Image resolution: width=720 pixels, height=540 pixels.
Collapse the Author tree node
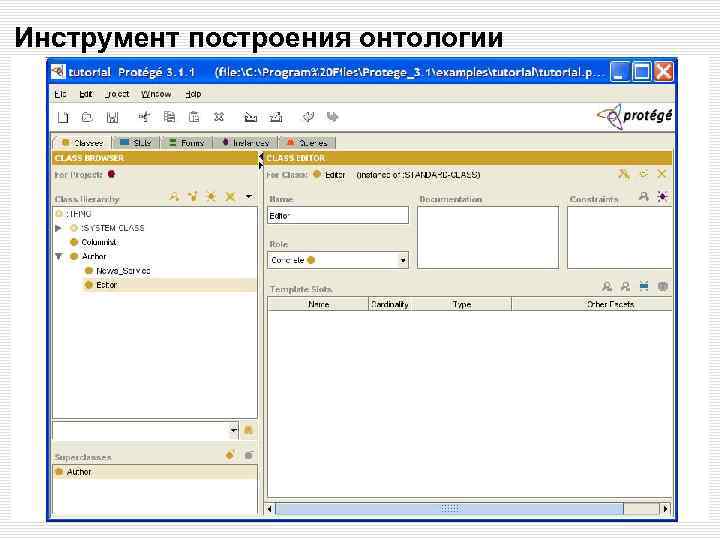pos(58,256)
